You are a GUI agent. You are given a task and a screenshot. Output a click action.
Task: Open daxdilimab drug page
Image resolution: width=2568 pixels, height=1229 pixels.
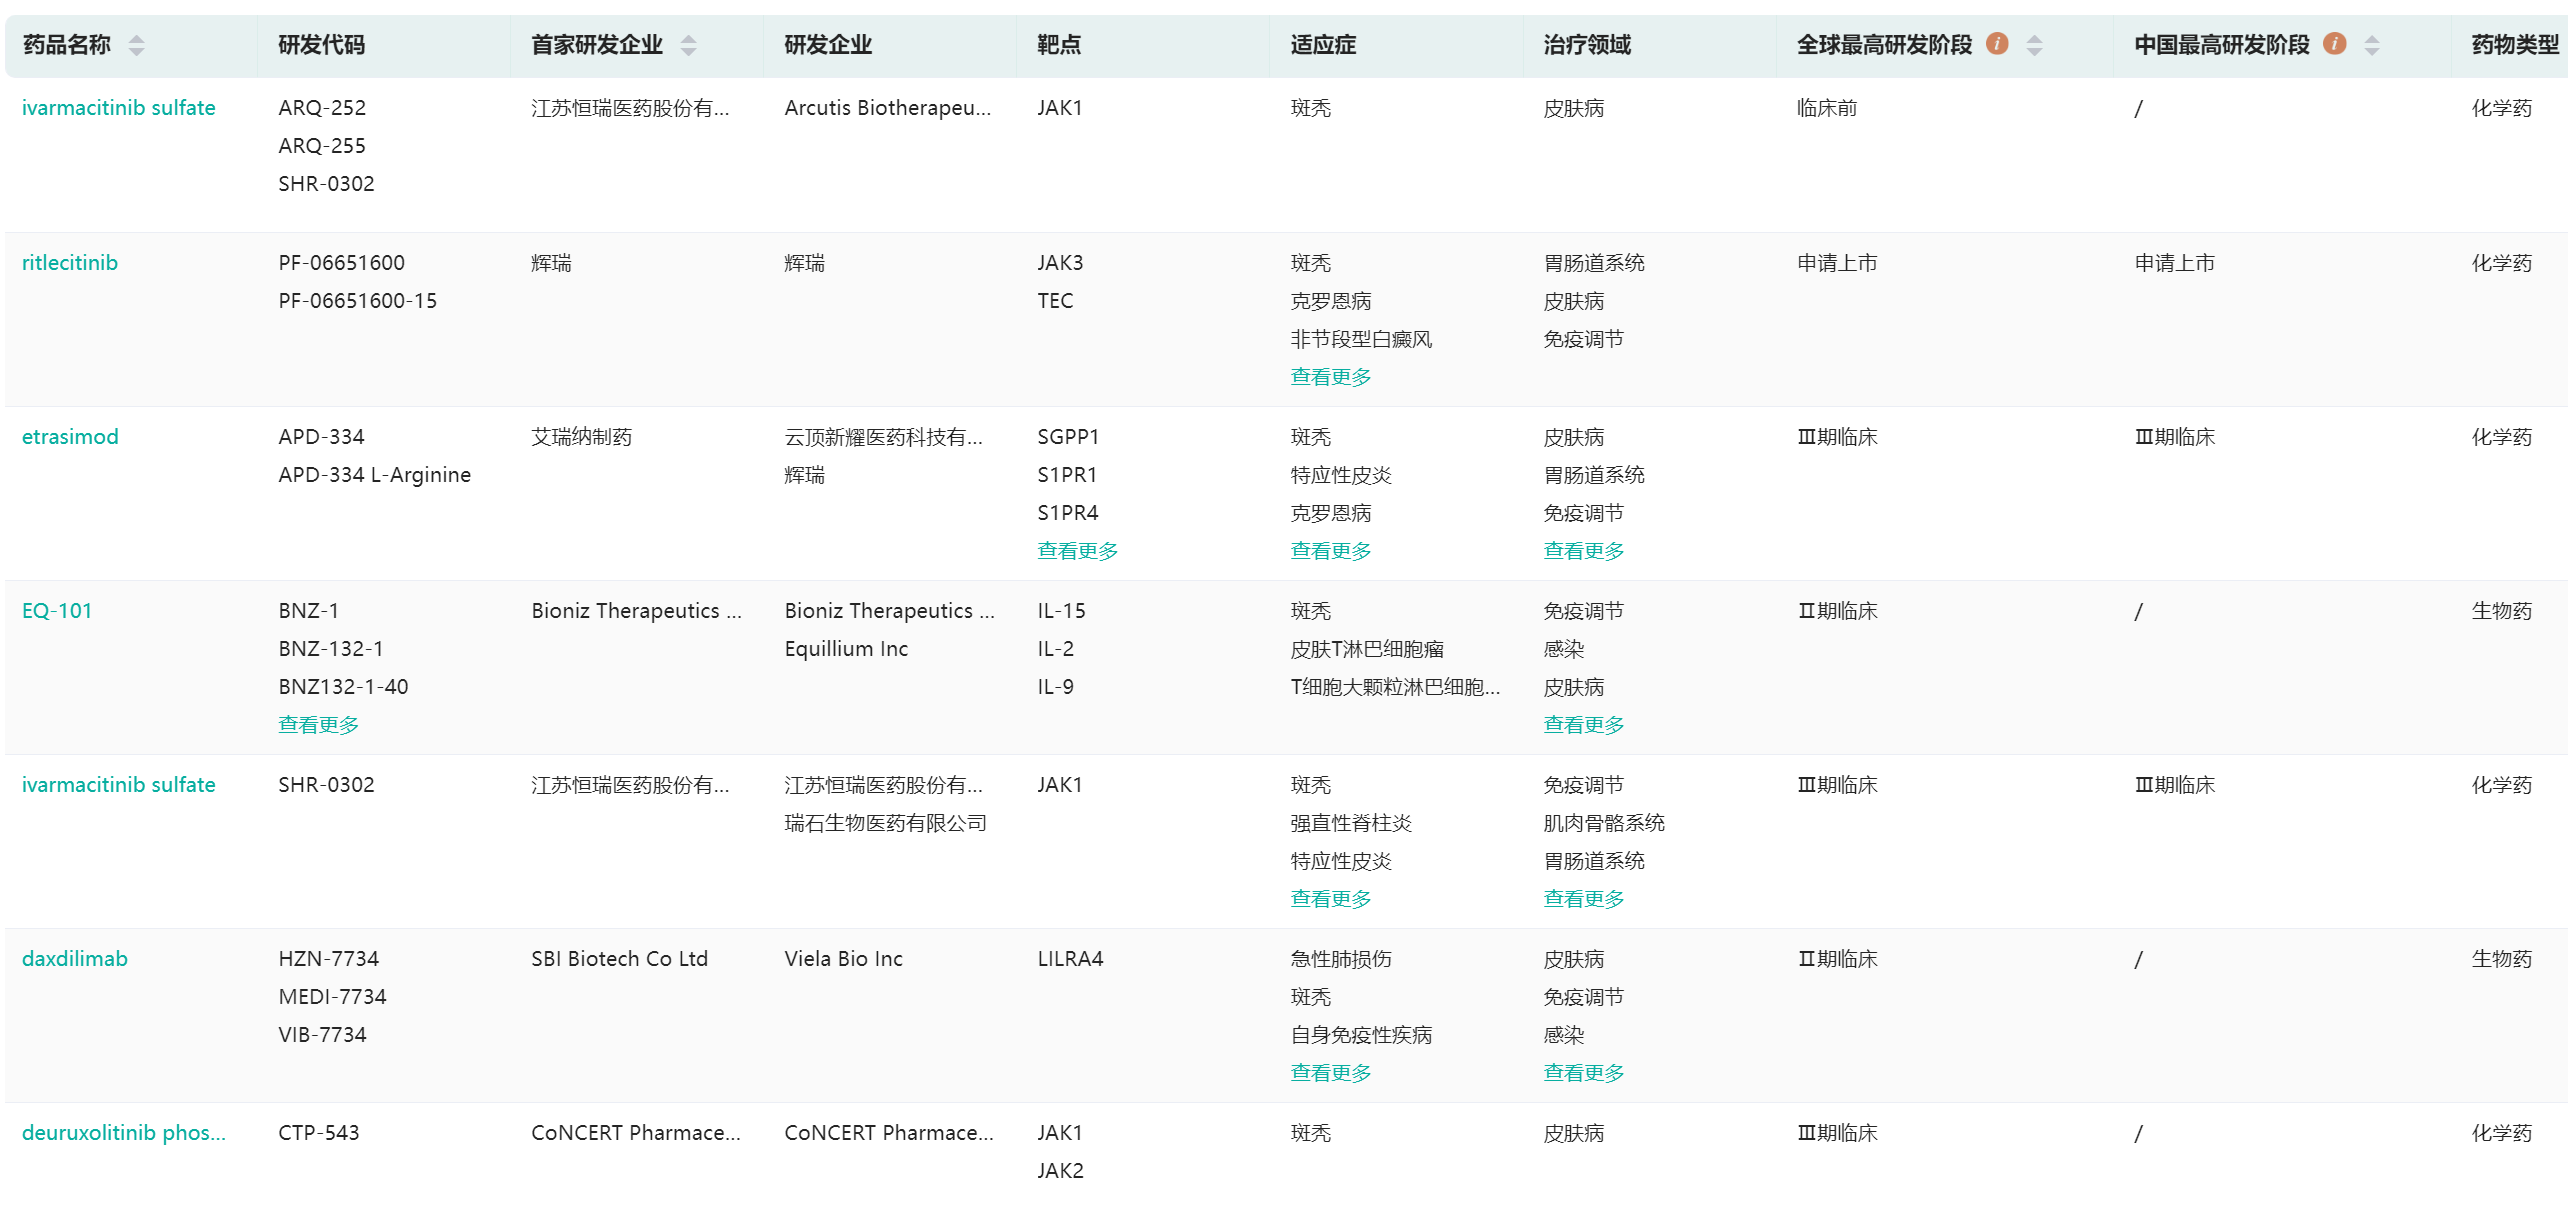click(75, 959)
